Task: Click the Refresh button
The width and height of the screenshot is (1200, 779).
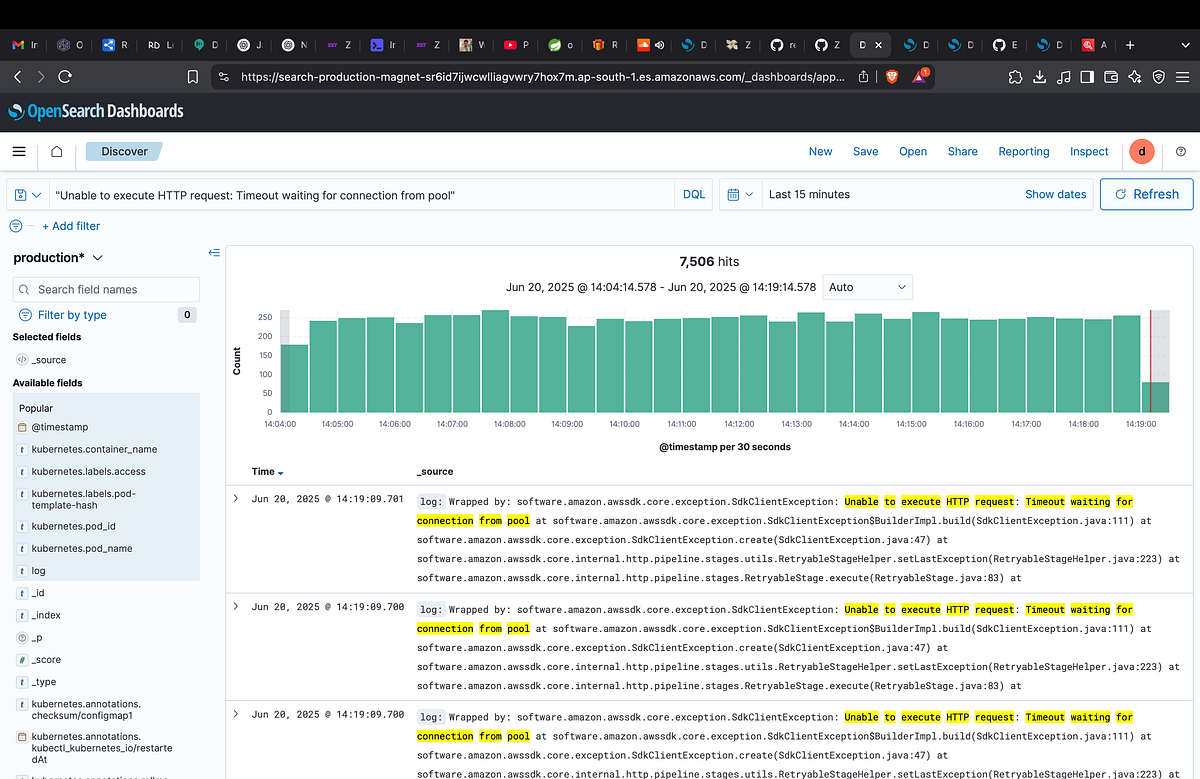Action: click(1146, 194)
